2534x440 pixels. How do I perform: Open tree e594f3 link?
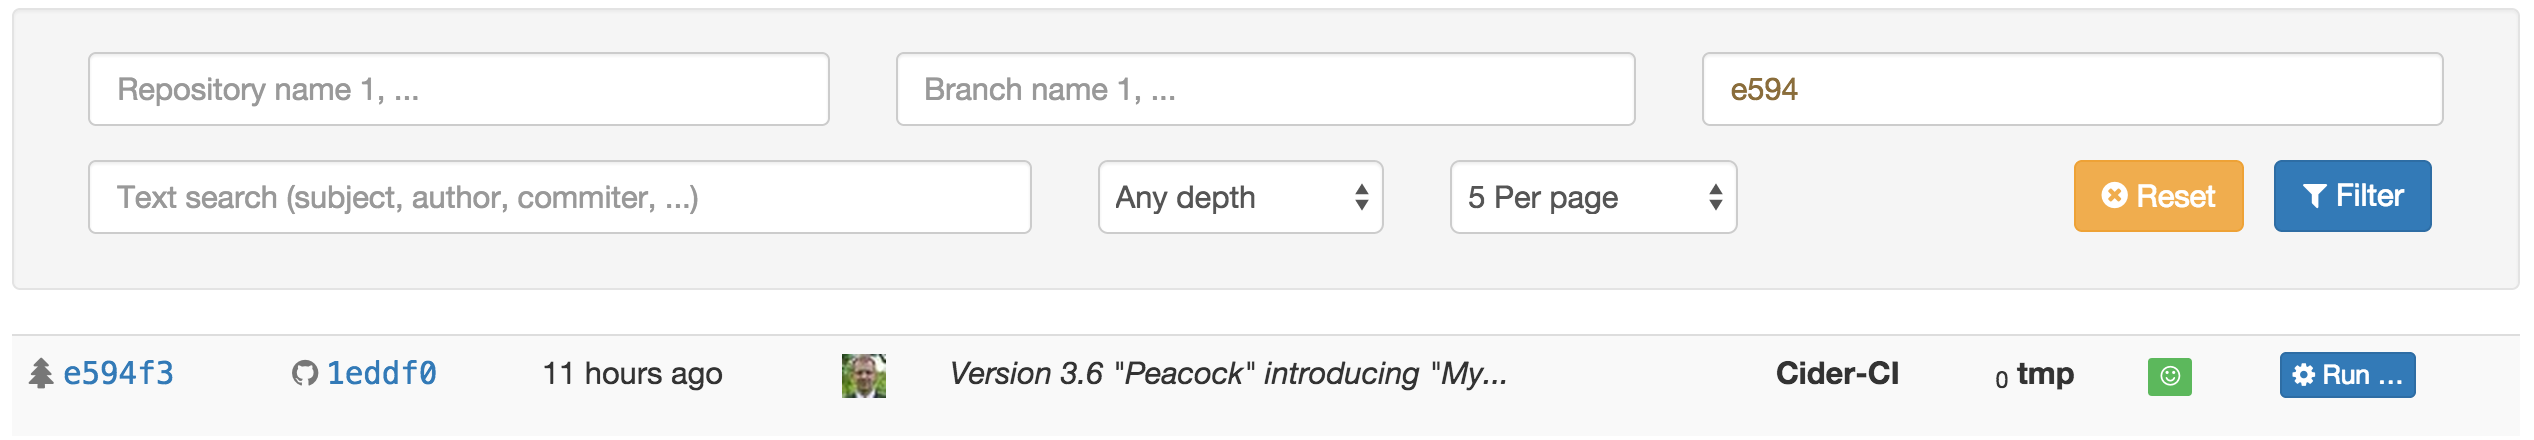pos(118,374)
